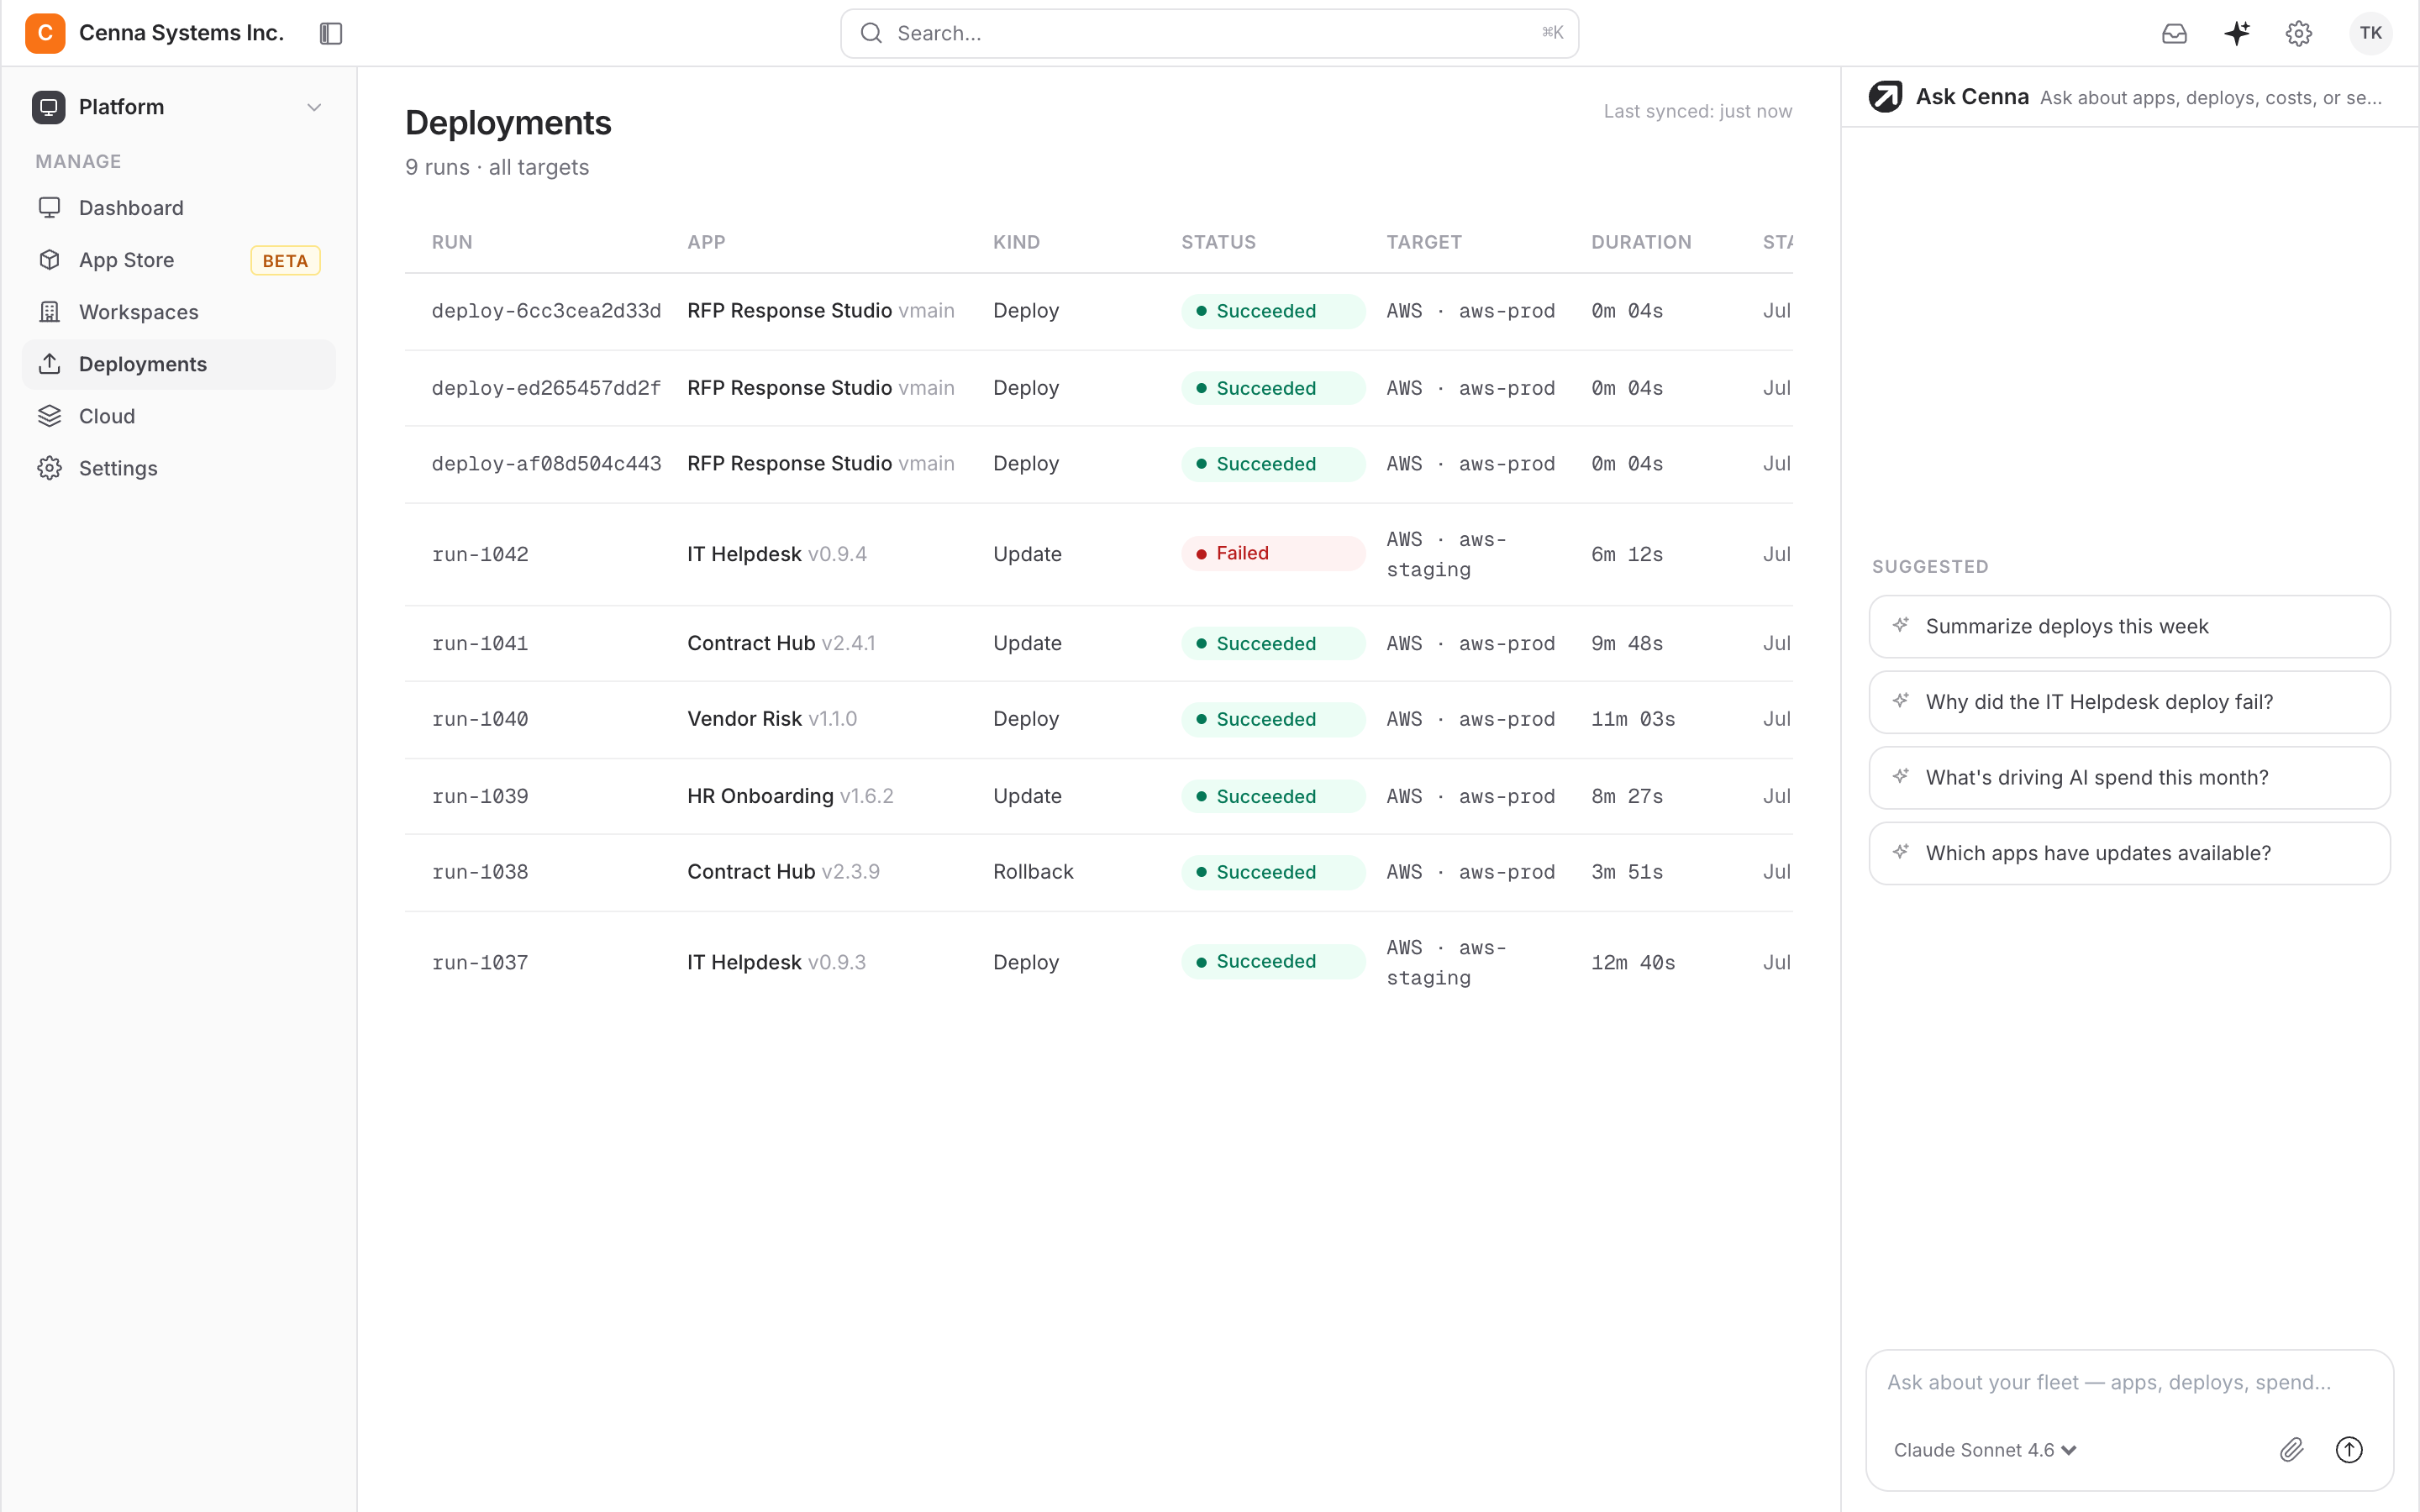Open the inbox tray icon
2420x1512 pixels.
coord(2174,33)
